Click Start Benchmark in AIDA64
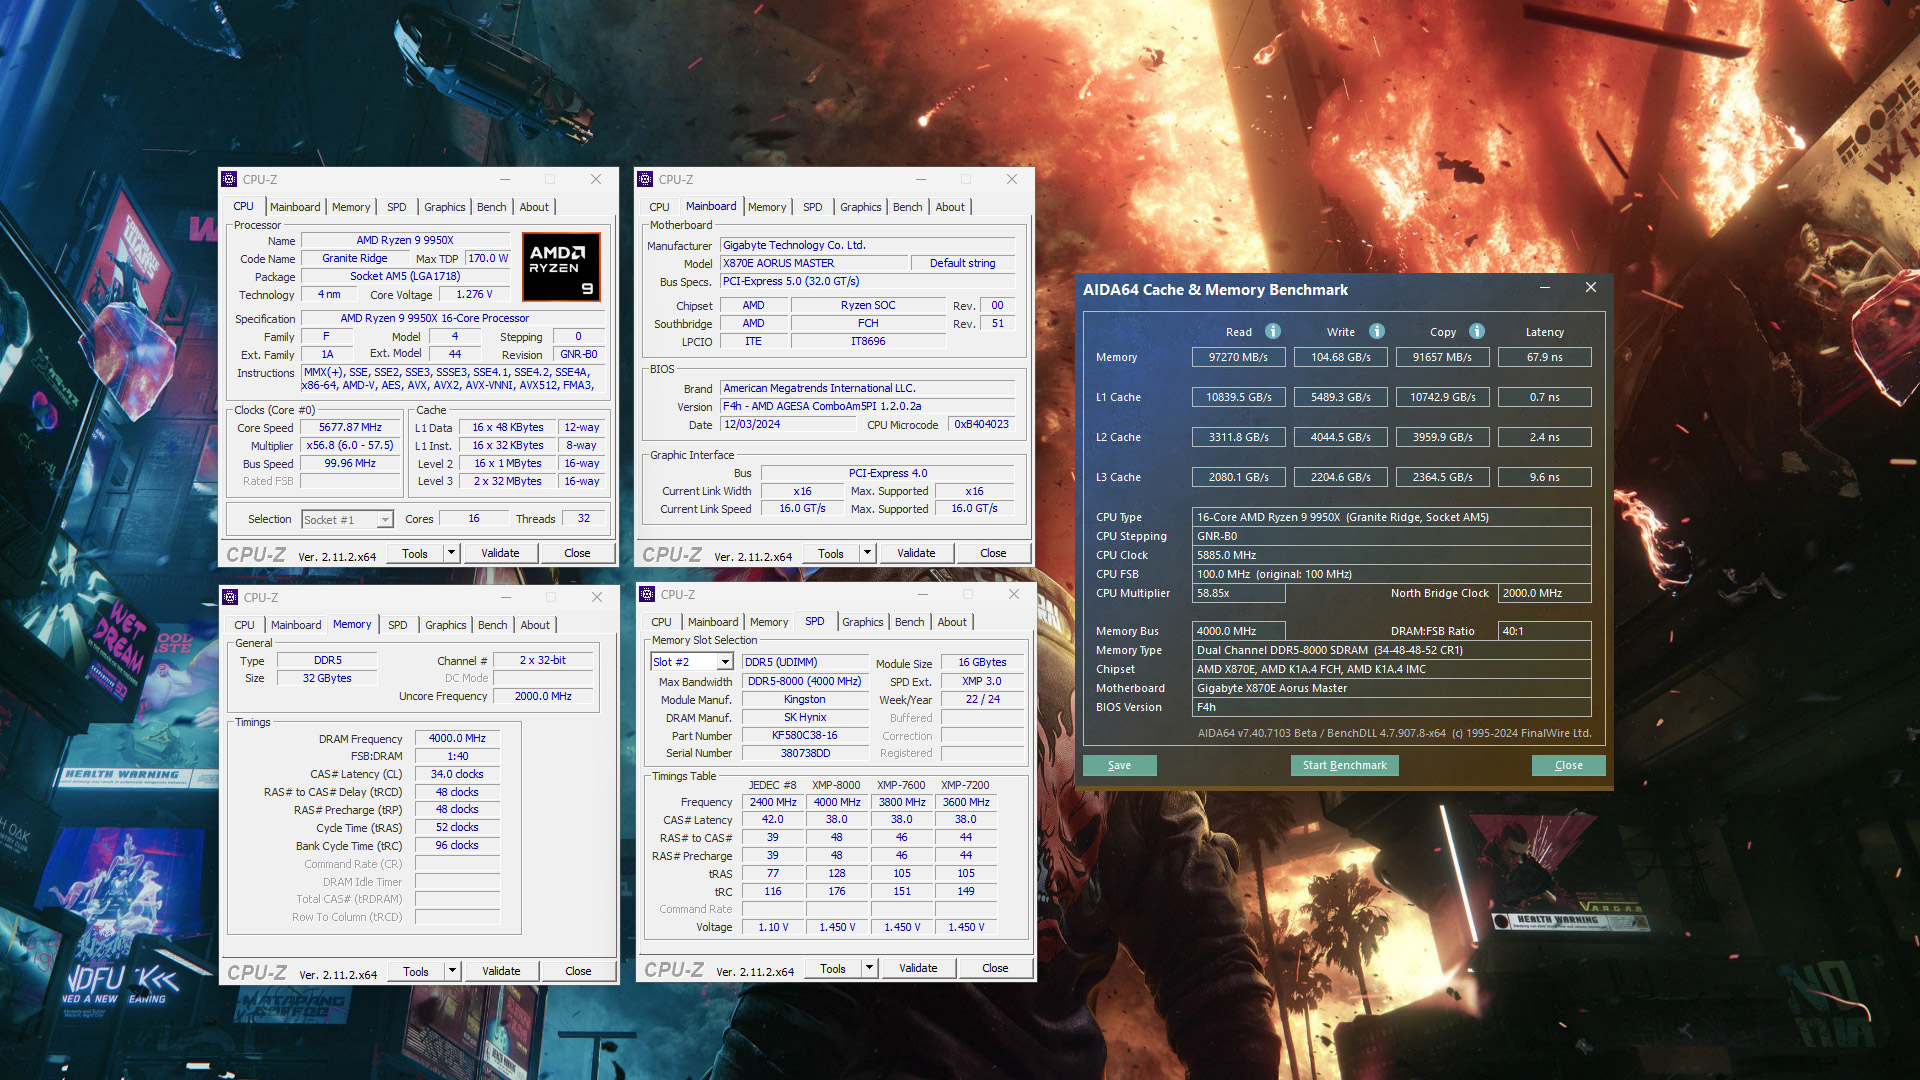 [x=1345, y=765]
